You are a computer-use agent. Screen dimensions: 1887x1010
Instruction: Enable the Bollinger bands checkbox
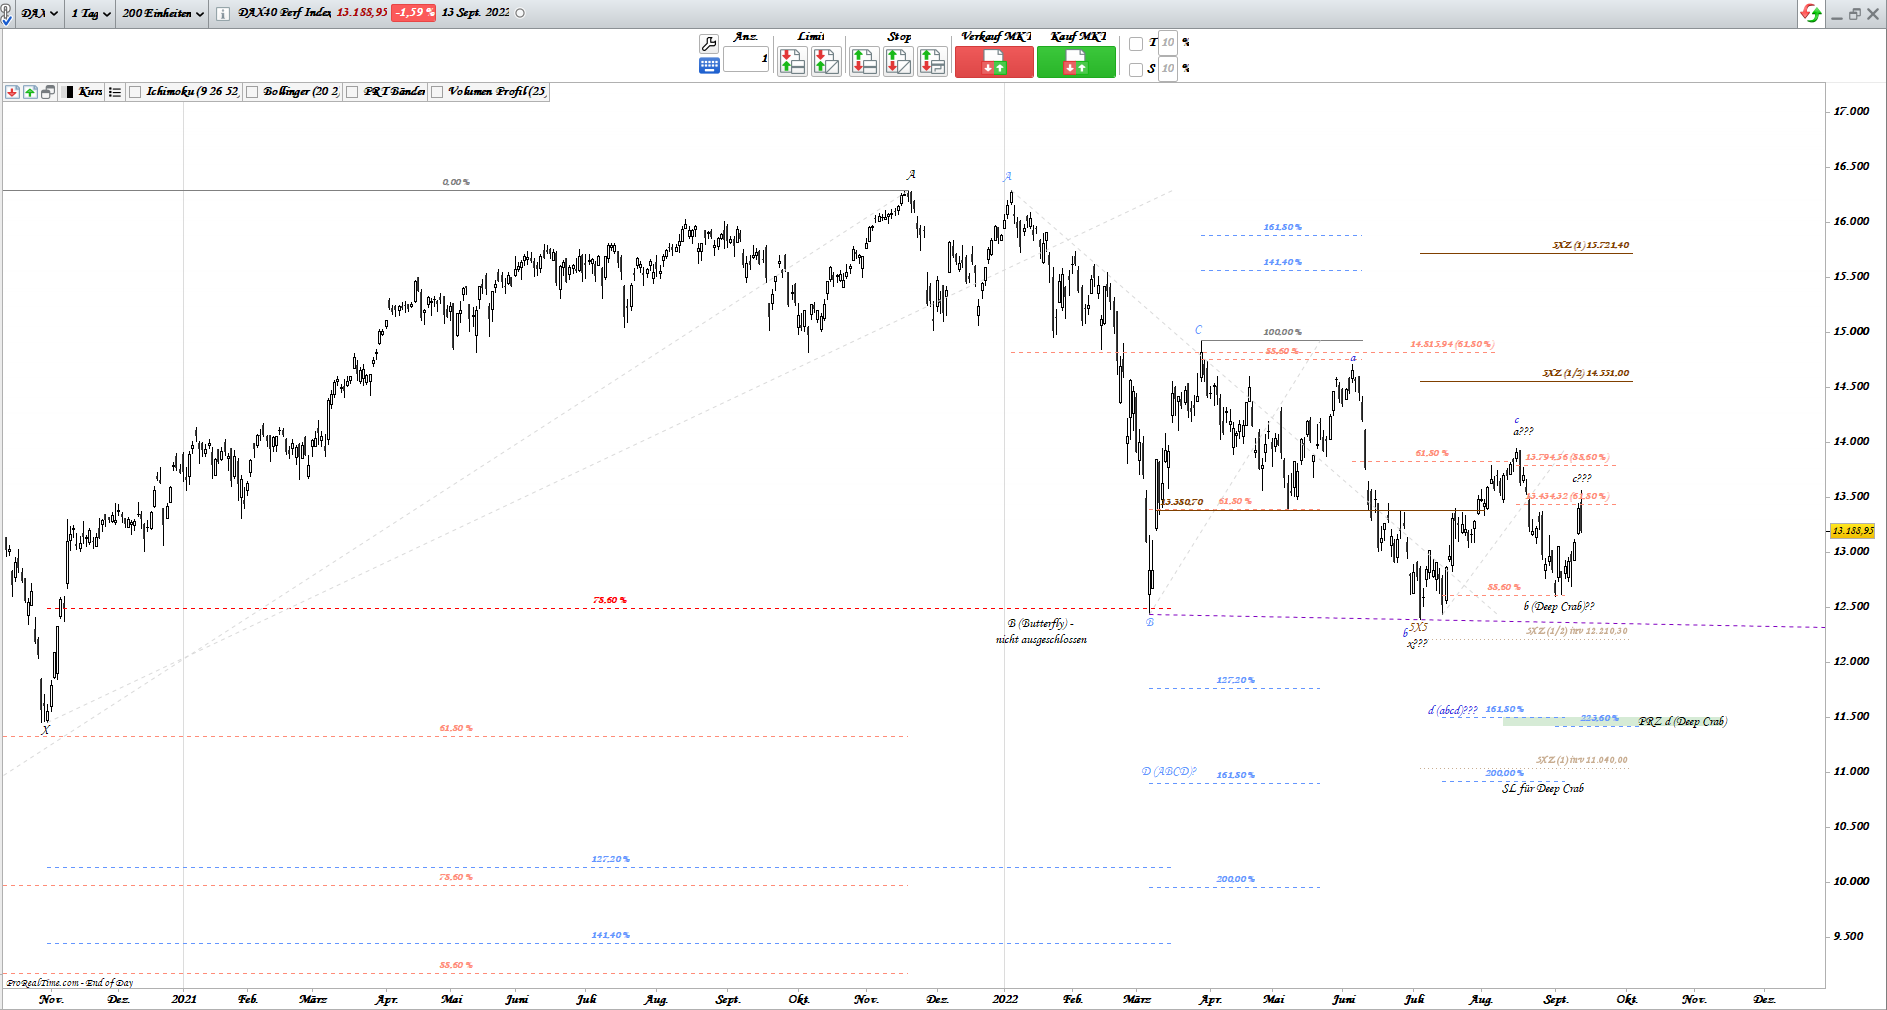[x=252, y=92]
